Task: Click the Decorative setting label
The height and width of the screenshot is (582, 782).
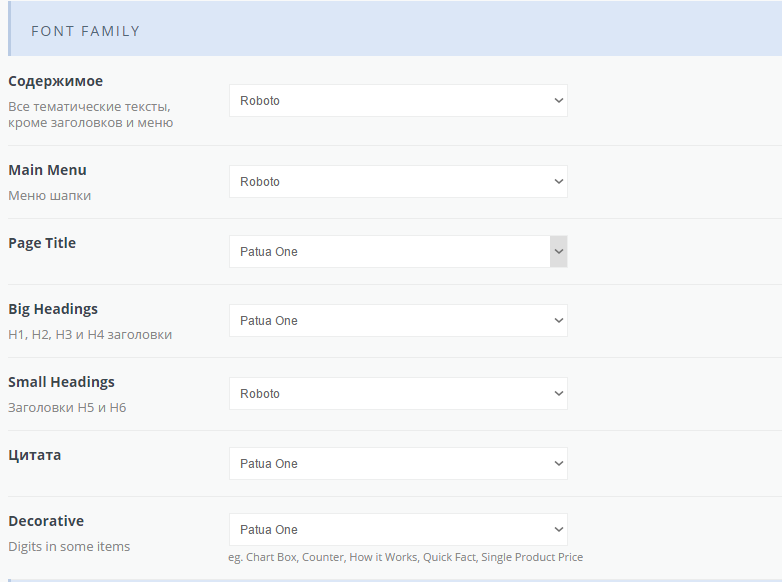Action: (x=46, y=521)
